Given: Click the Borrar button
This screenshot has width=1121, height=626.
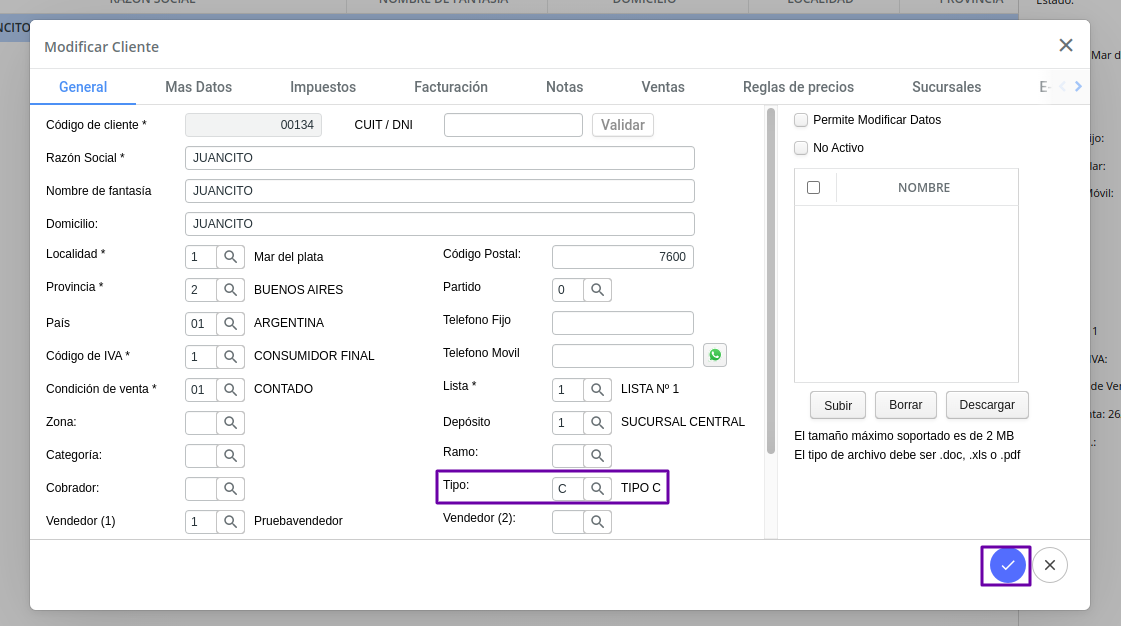Looking at the screenshot, I should click(906, 405).
